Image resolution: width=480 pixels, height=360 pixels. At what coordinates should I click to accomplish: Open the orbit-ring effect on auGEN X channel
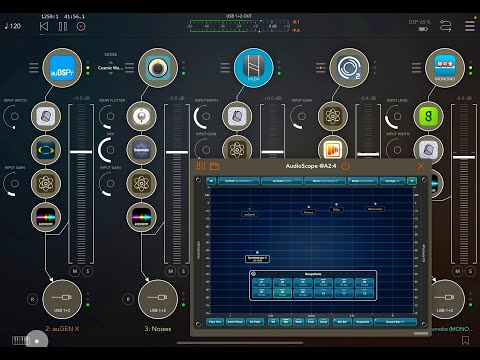(46, 150)
